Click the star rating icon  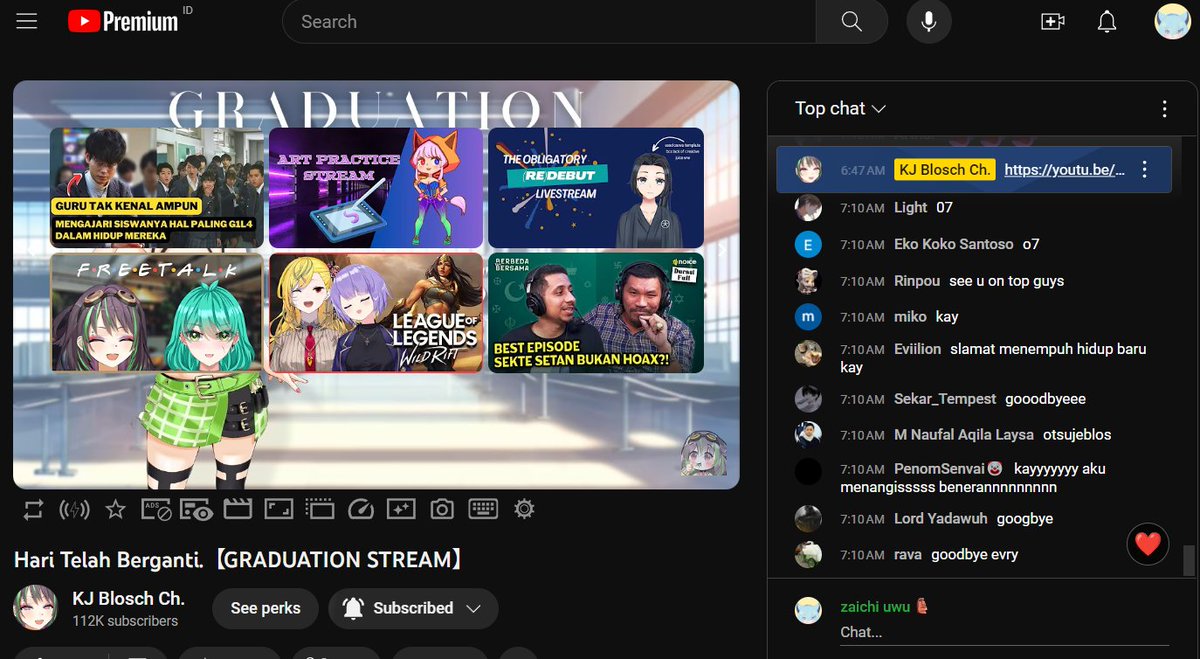click(115, 510)
